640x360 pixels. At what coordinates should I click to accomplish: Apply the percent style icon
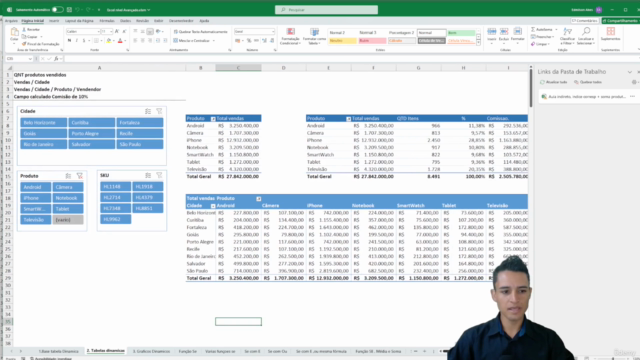click(249, 40)
